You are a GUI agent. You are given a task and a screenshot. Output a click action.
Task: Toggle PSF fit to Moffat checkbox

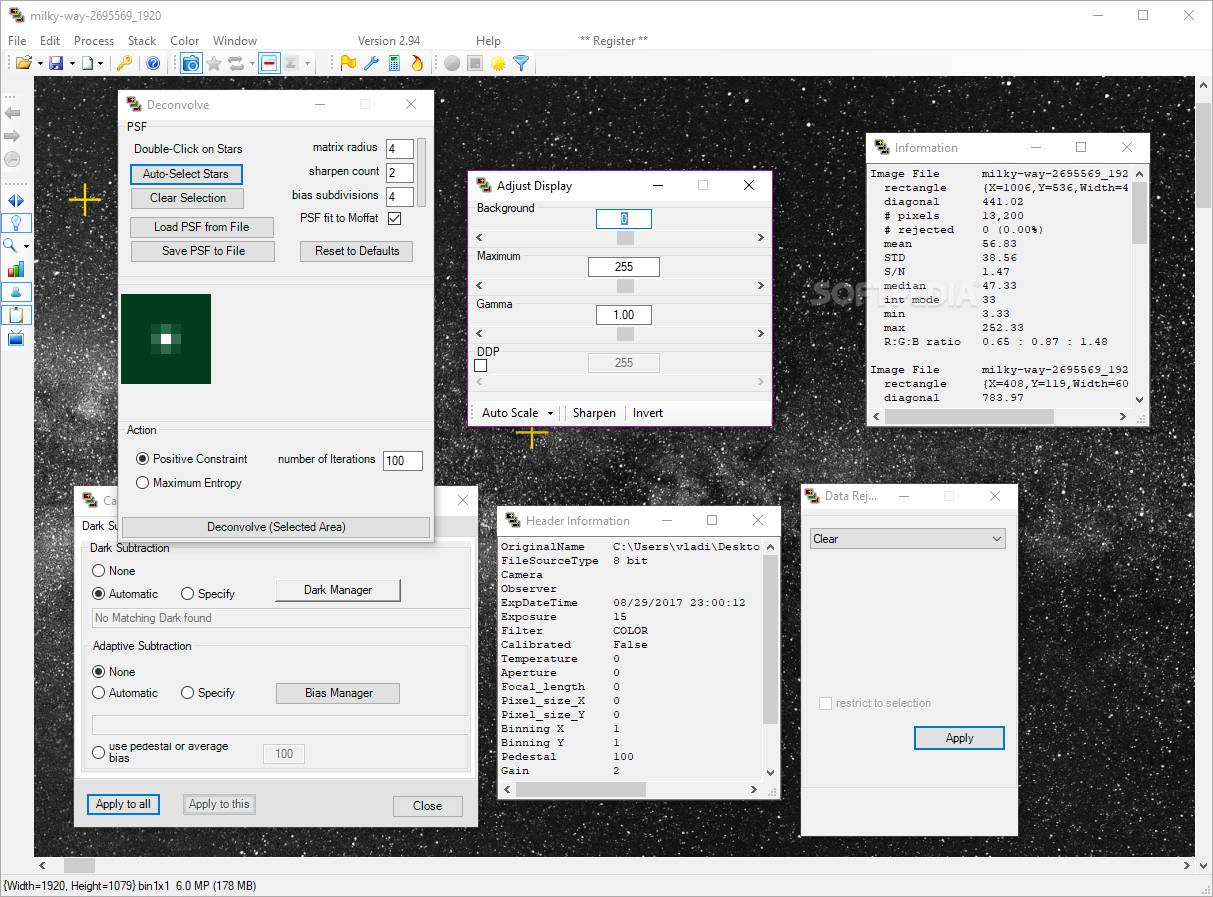(394, 218)
